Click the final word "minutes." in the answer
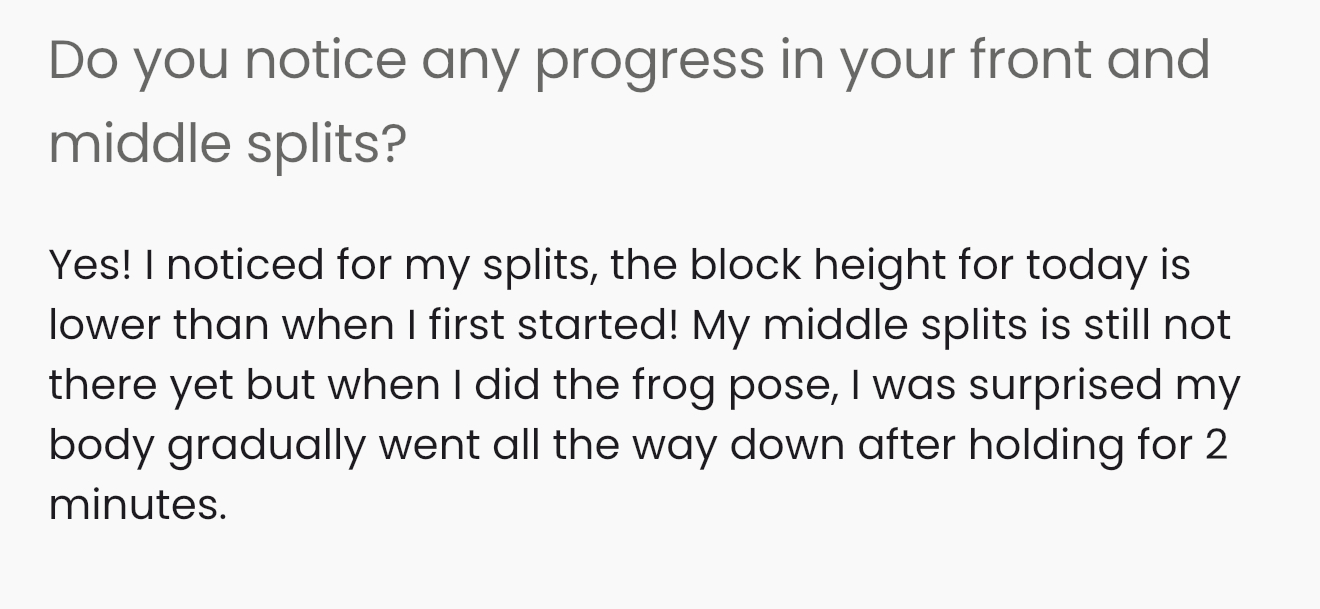 click(x=138, y=504)
